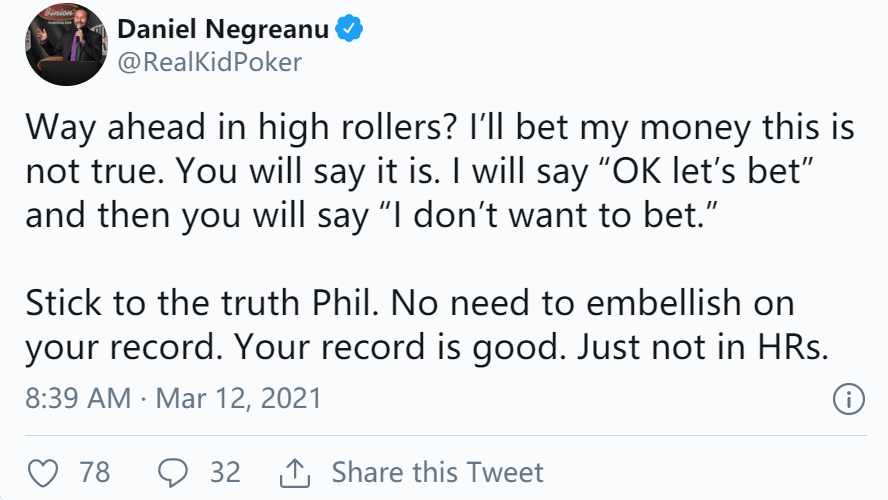Screen dimensions: 888x500
Task: Open replies via the speech bubble icon
Action: click(173, 472)
